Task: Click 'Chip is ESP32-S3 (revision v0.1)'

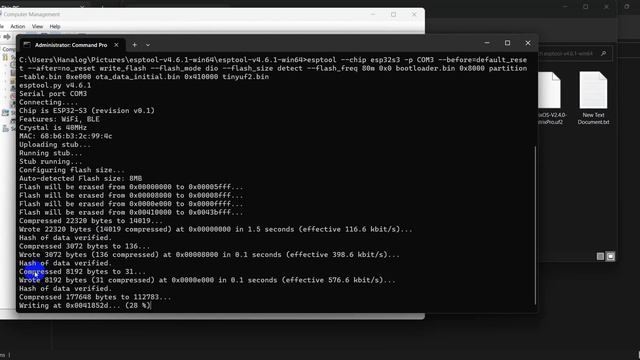Action: [87, 111]
